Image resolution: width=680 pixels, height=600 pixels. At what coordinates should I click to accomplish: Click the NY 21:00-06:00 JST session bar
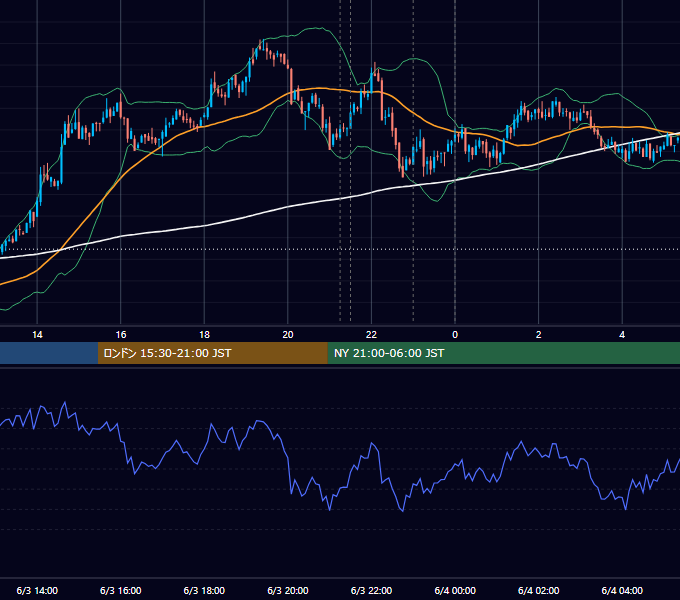(x=503, y=353)
